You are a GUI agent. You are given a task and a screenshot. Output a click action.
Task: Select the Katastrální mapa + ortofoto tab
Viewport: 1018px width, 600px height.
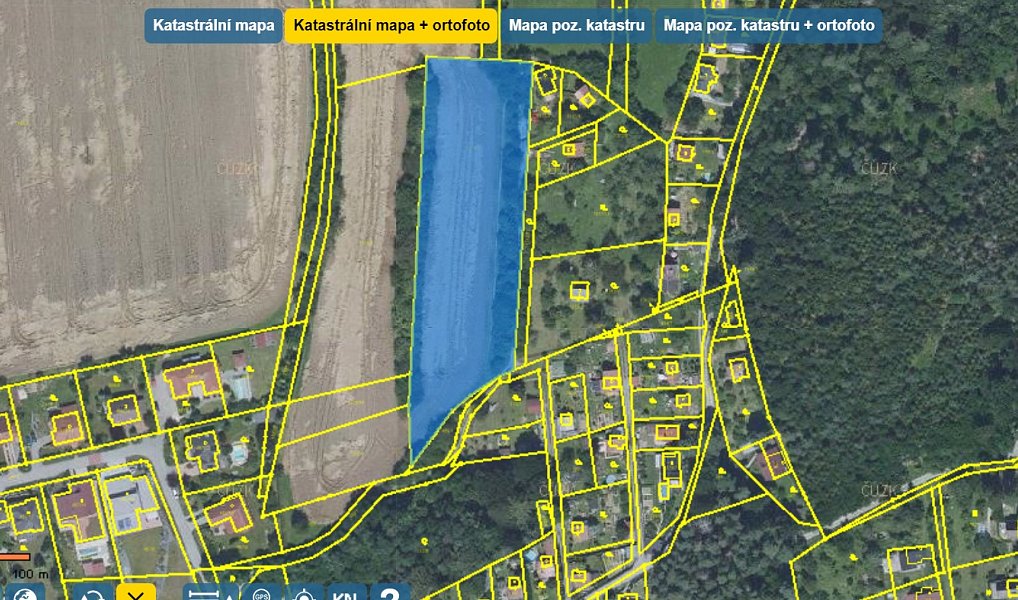coord(391,26)
